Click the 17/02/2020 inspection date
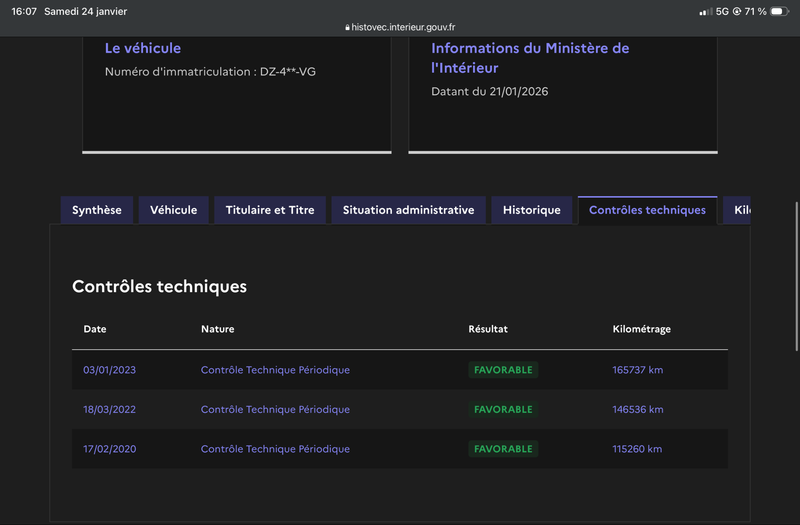Screen dimensions: 800x525 pyautogui.click(x=109, y=449)
